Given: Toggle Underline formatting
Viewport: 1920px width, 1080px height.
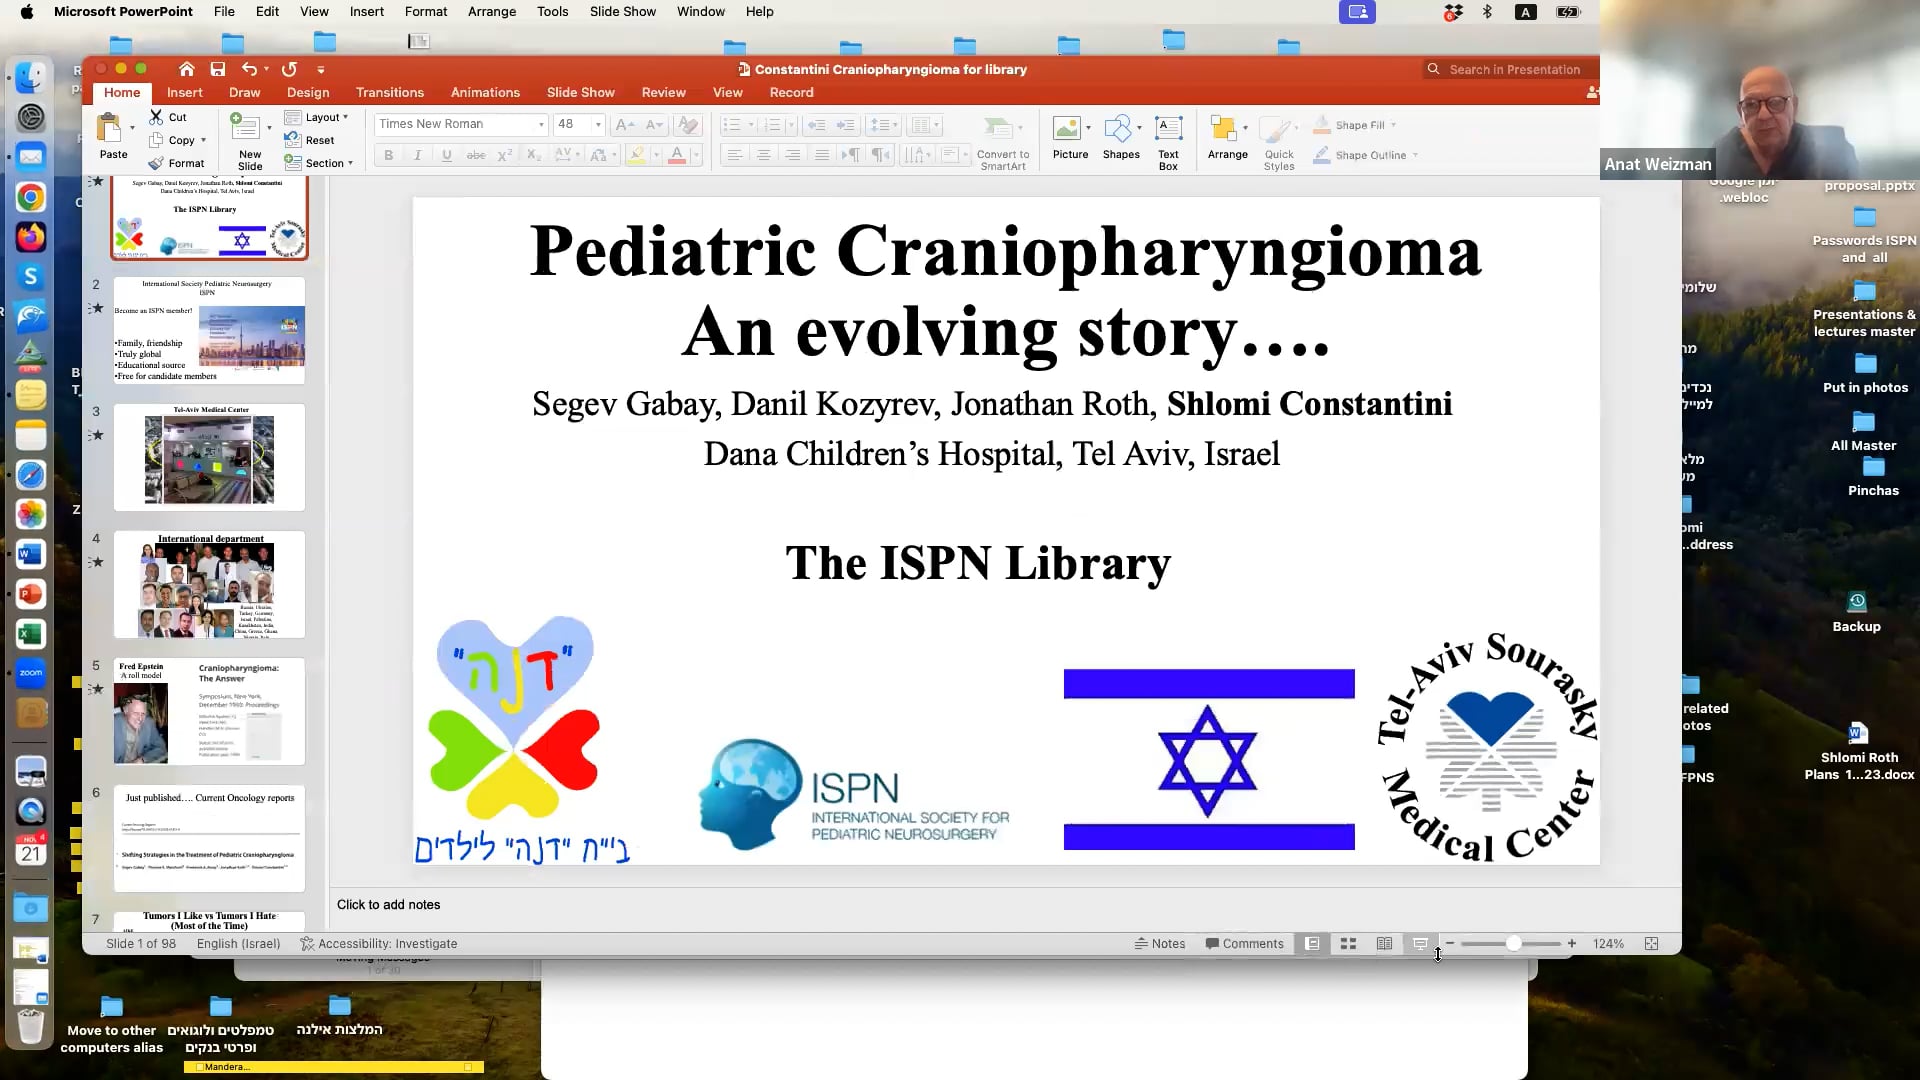Looking at the screenshot, I should 446,155.
